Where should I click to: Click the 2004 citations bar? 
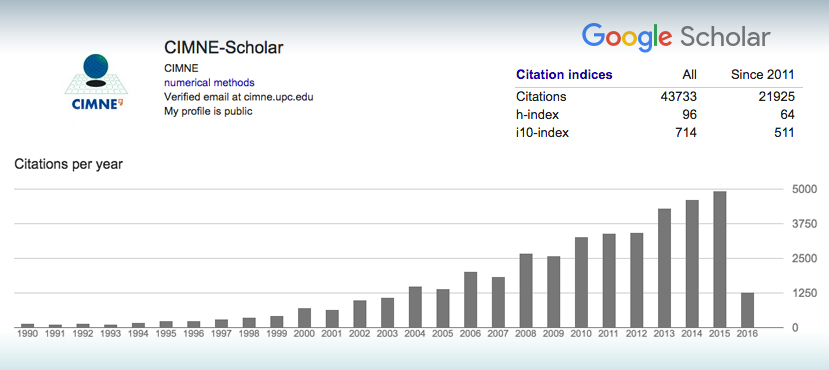point(416,307)
